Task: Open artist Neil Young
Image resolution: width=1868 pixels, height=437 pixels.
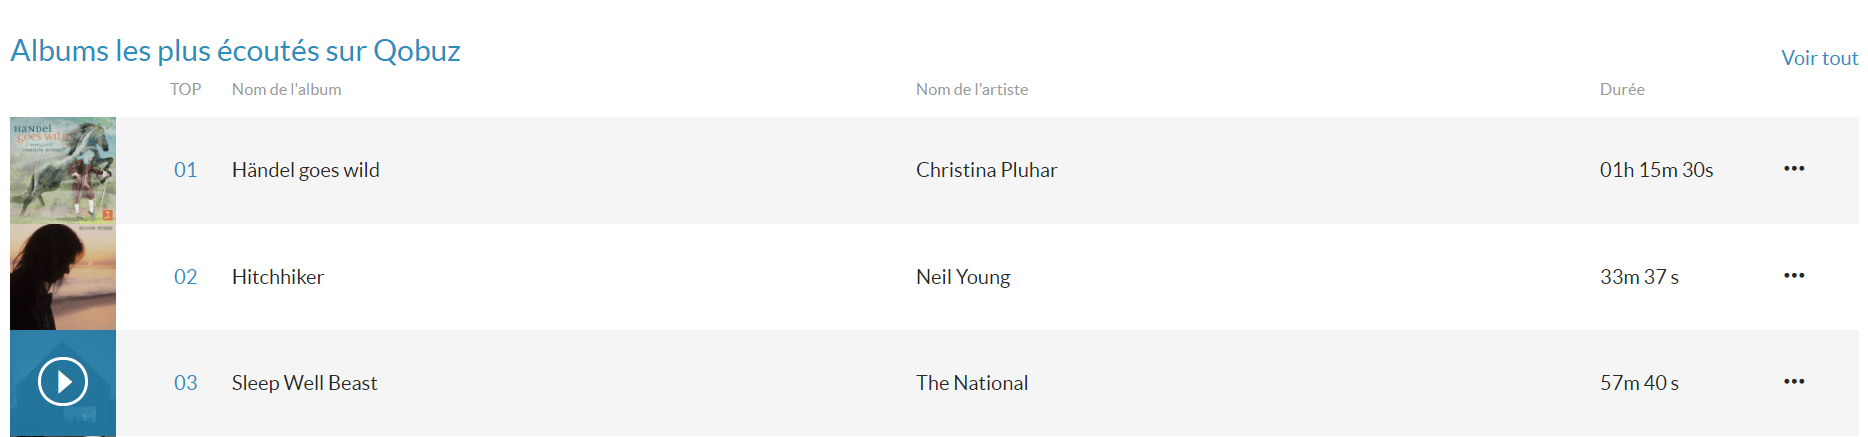Action: click(x=963, y=277)
